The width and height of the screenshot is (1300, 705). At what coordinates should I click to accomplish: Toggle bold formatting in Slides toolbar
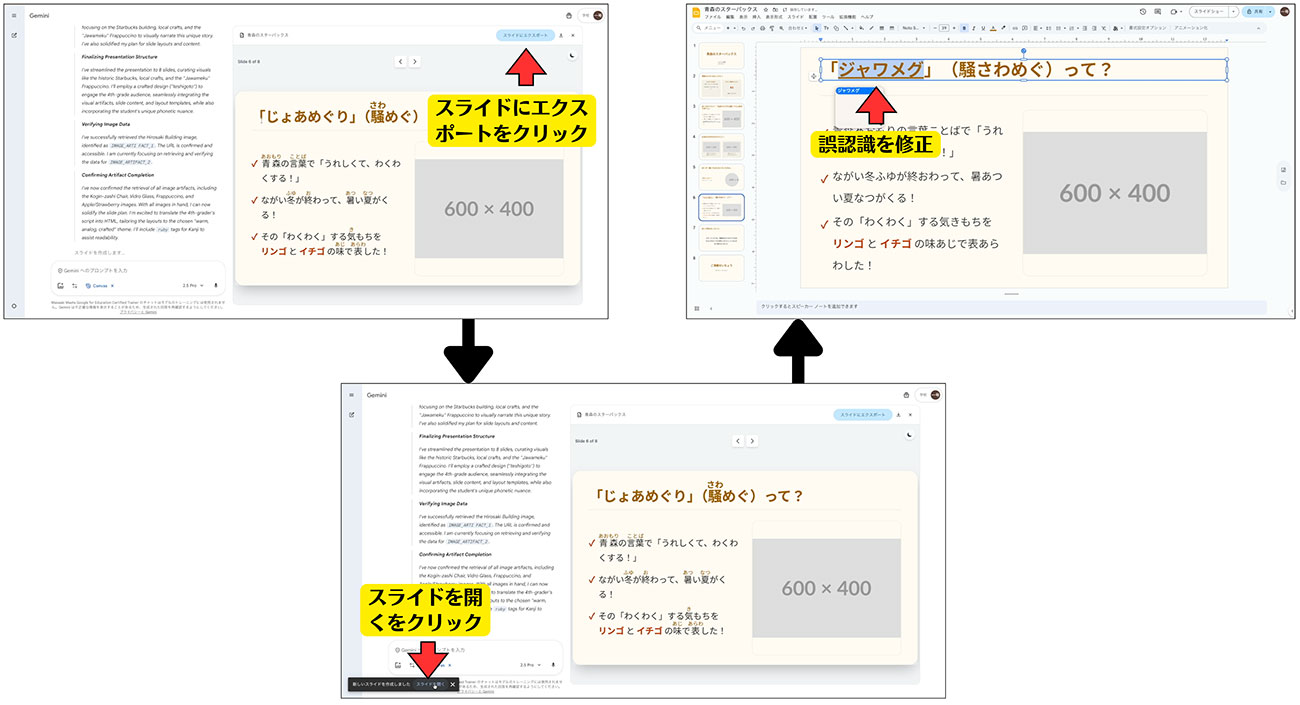tap(964, 28)
